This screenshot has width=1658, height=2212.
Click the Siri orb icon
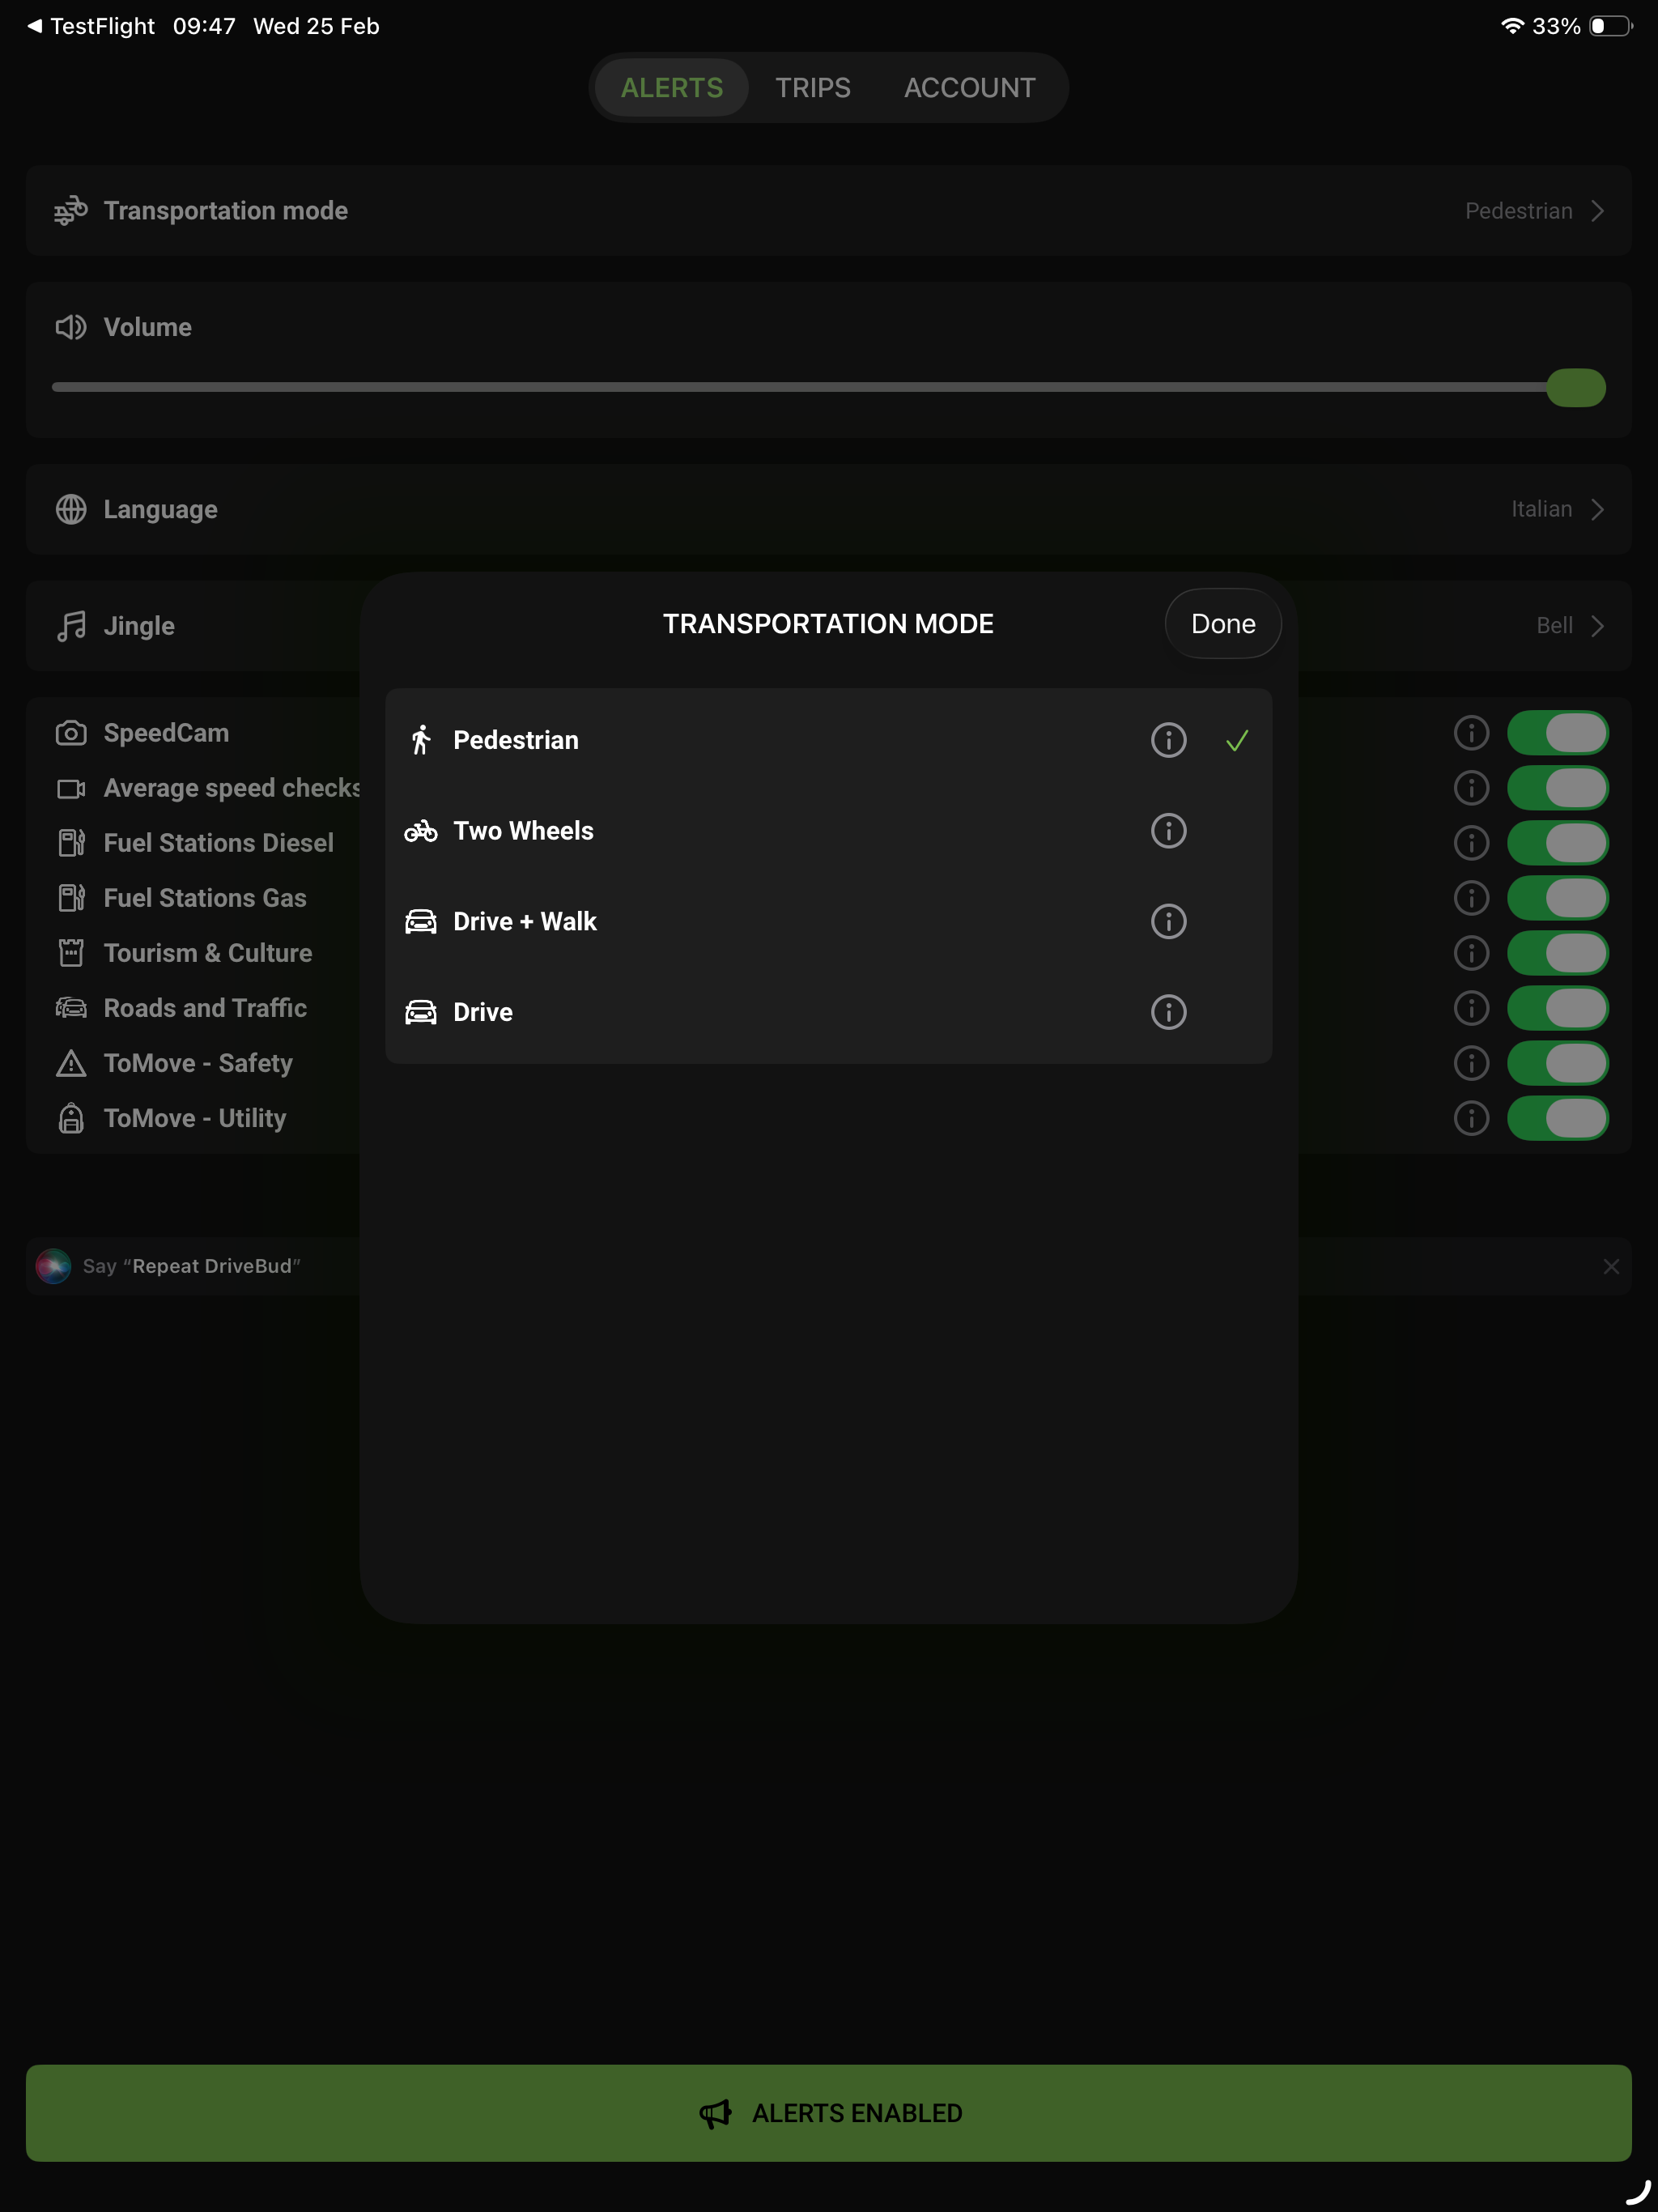click(x=53, y=1266)
